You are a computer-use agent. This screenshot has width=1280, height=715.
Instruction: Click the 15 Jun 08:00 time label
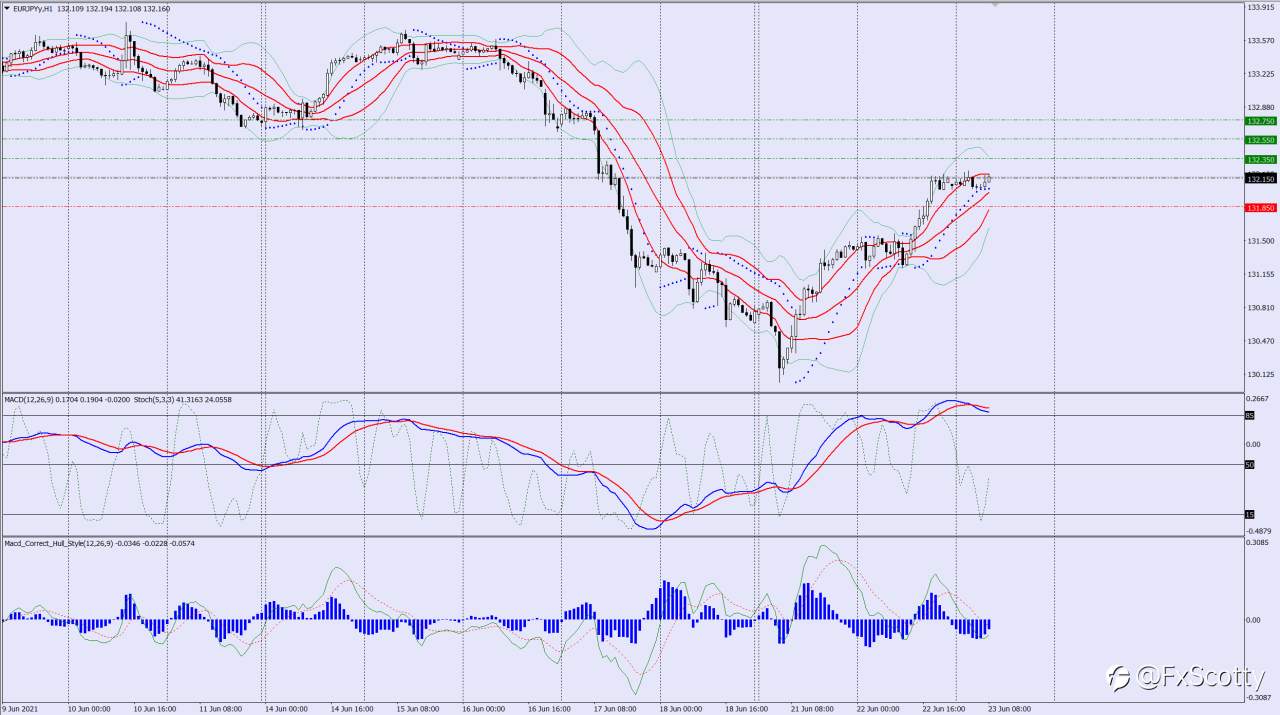point(417,708)
